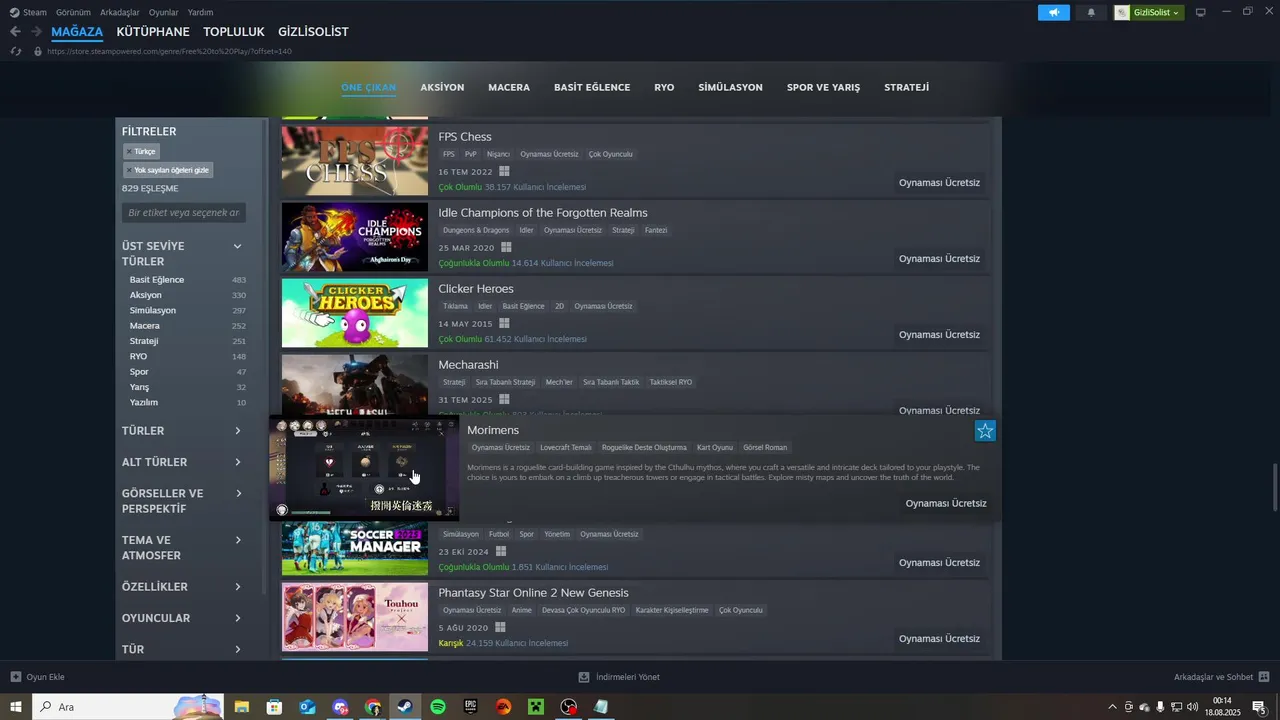Open Spotify from the taskbar
Screen dimensions: 1280x720
click(437, 707)
